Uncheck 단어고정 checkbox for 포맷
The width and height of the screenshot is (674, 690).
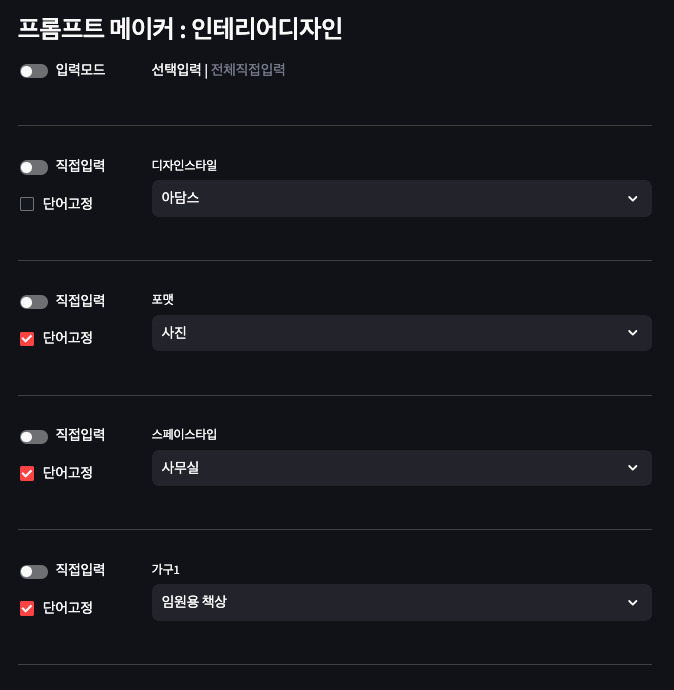coord(27,339)
